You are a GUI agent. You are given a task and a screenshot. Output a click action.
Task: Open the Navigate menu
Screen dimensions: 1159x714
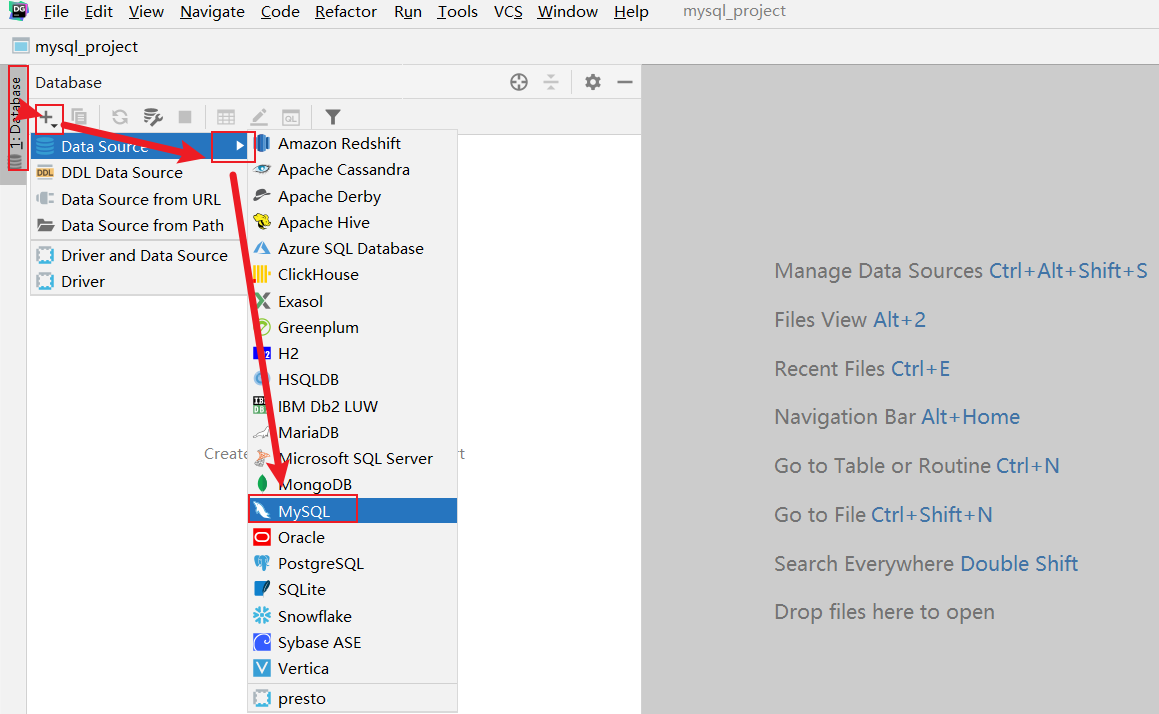click(x=212, y=12)
